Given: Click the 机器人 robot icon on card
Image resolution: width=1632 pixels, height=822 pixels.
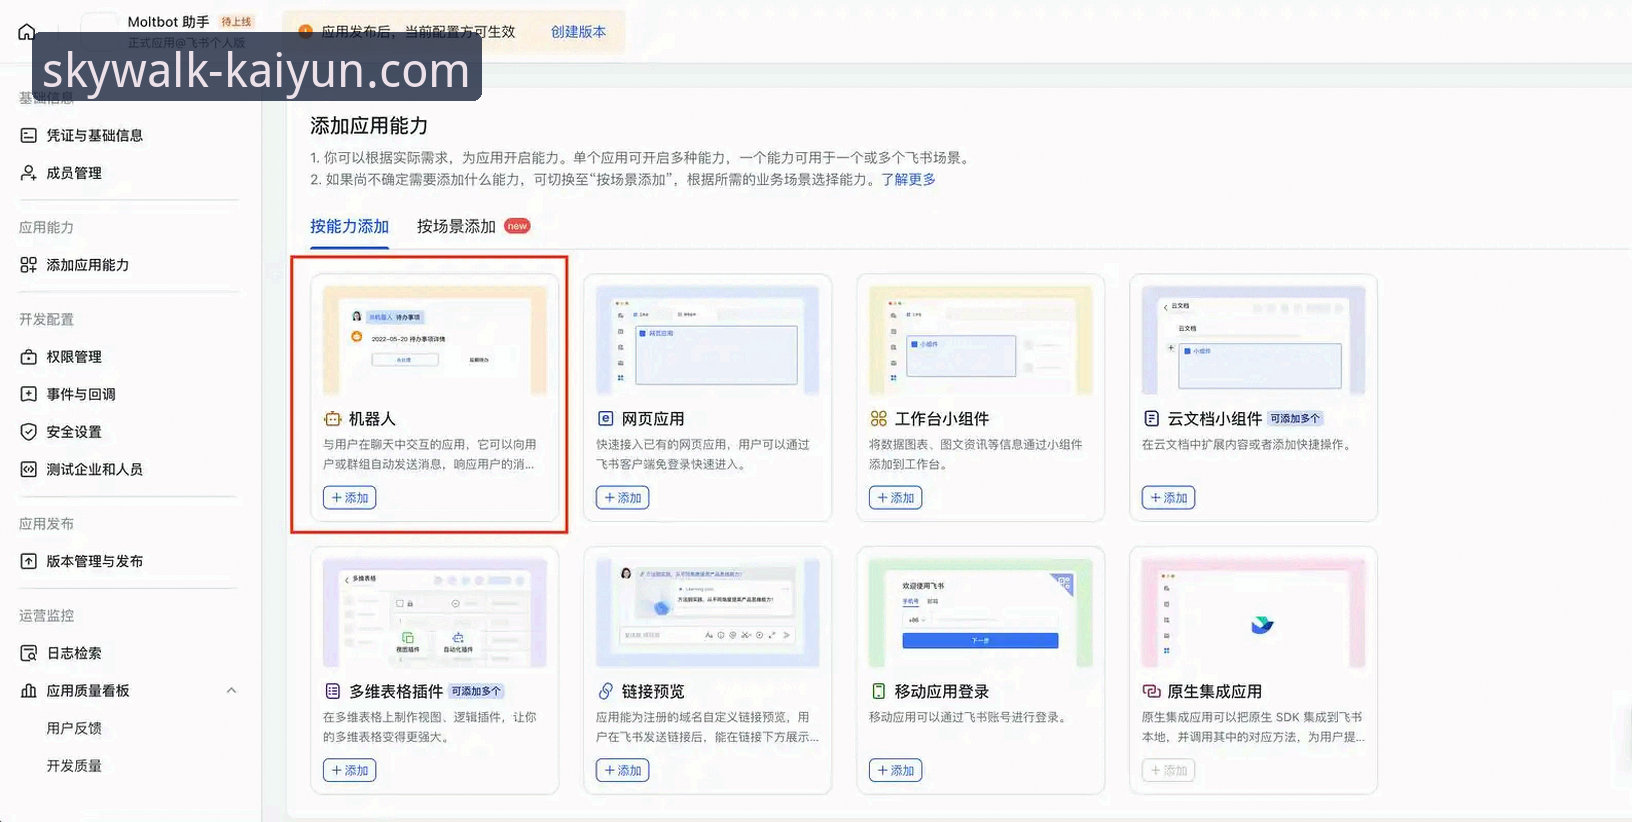Looking at the screenshot, I should 332,419.
